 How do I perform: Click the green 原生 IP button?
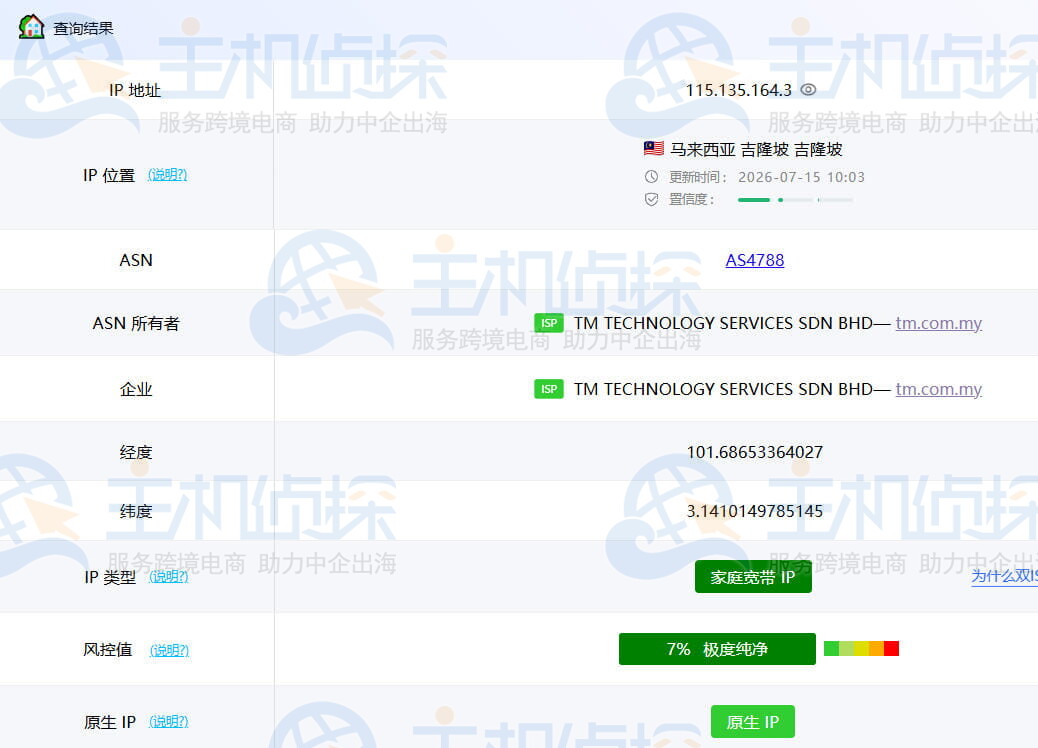753,722
